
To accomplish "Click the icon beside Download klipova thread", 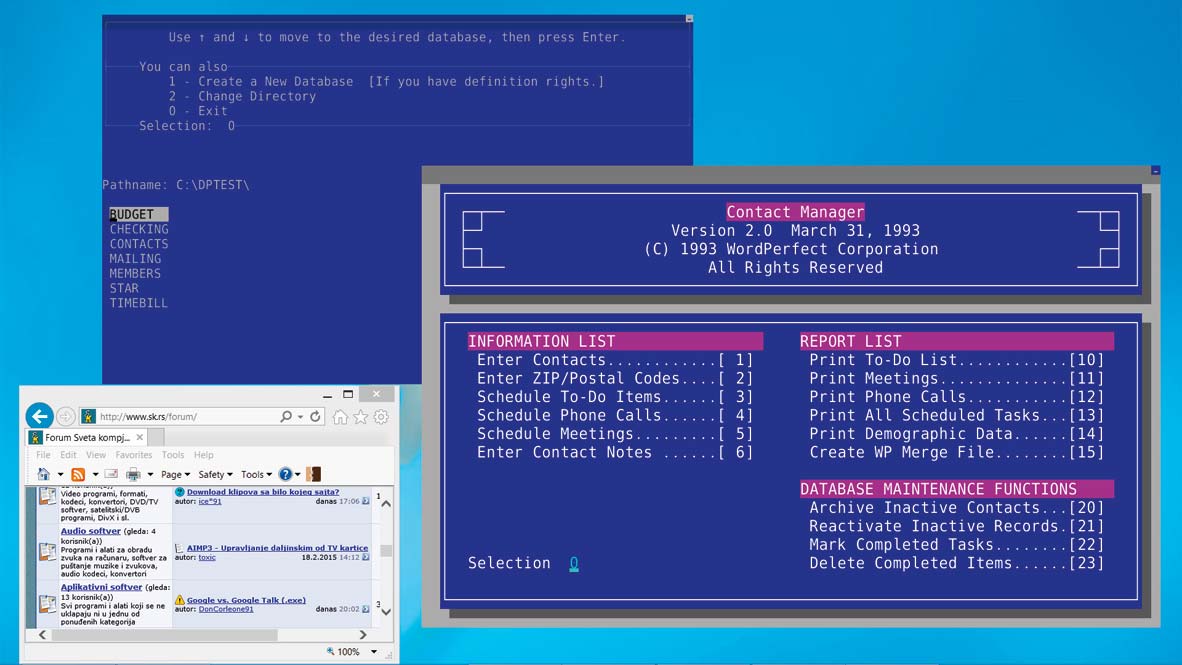I will [179, 492].
